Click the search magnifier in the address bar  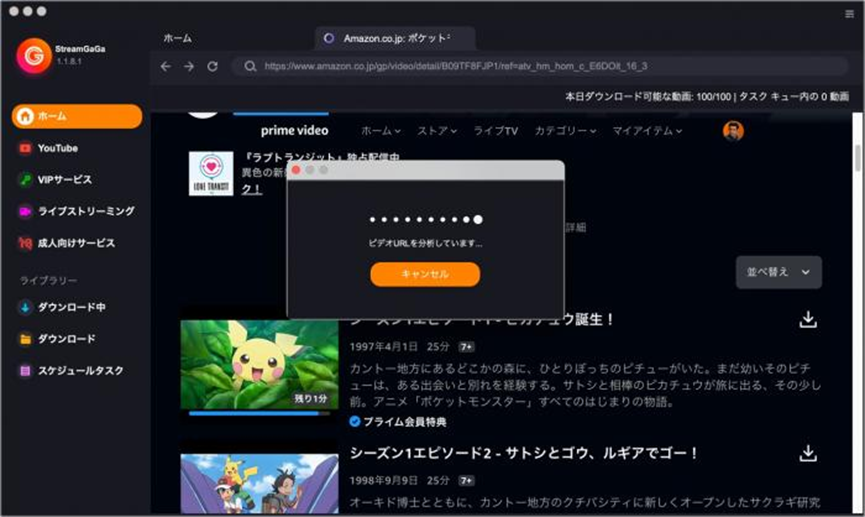click(250, 66)
